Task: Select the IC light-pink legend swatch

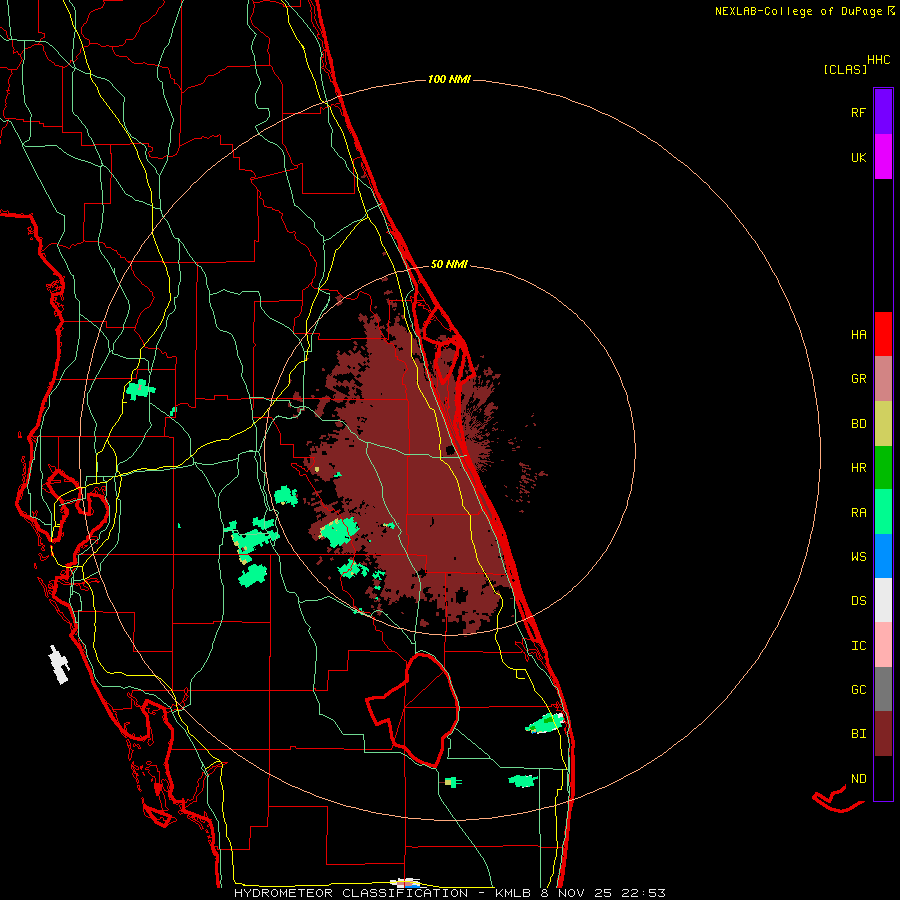Action: point(883,645)
